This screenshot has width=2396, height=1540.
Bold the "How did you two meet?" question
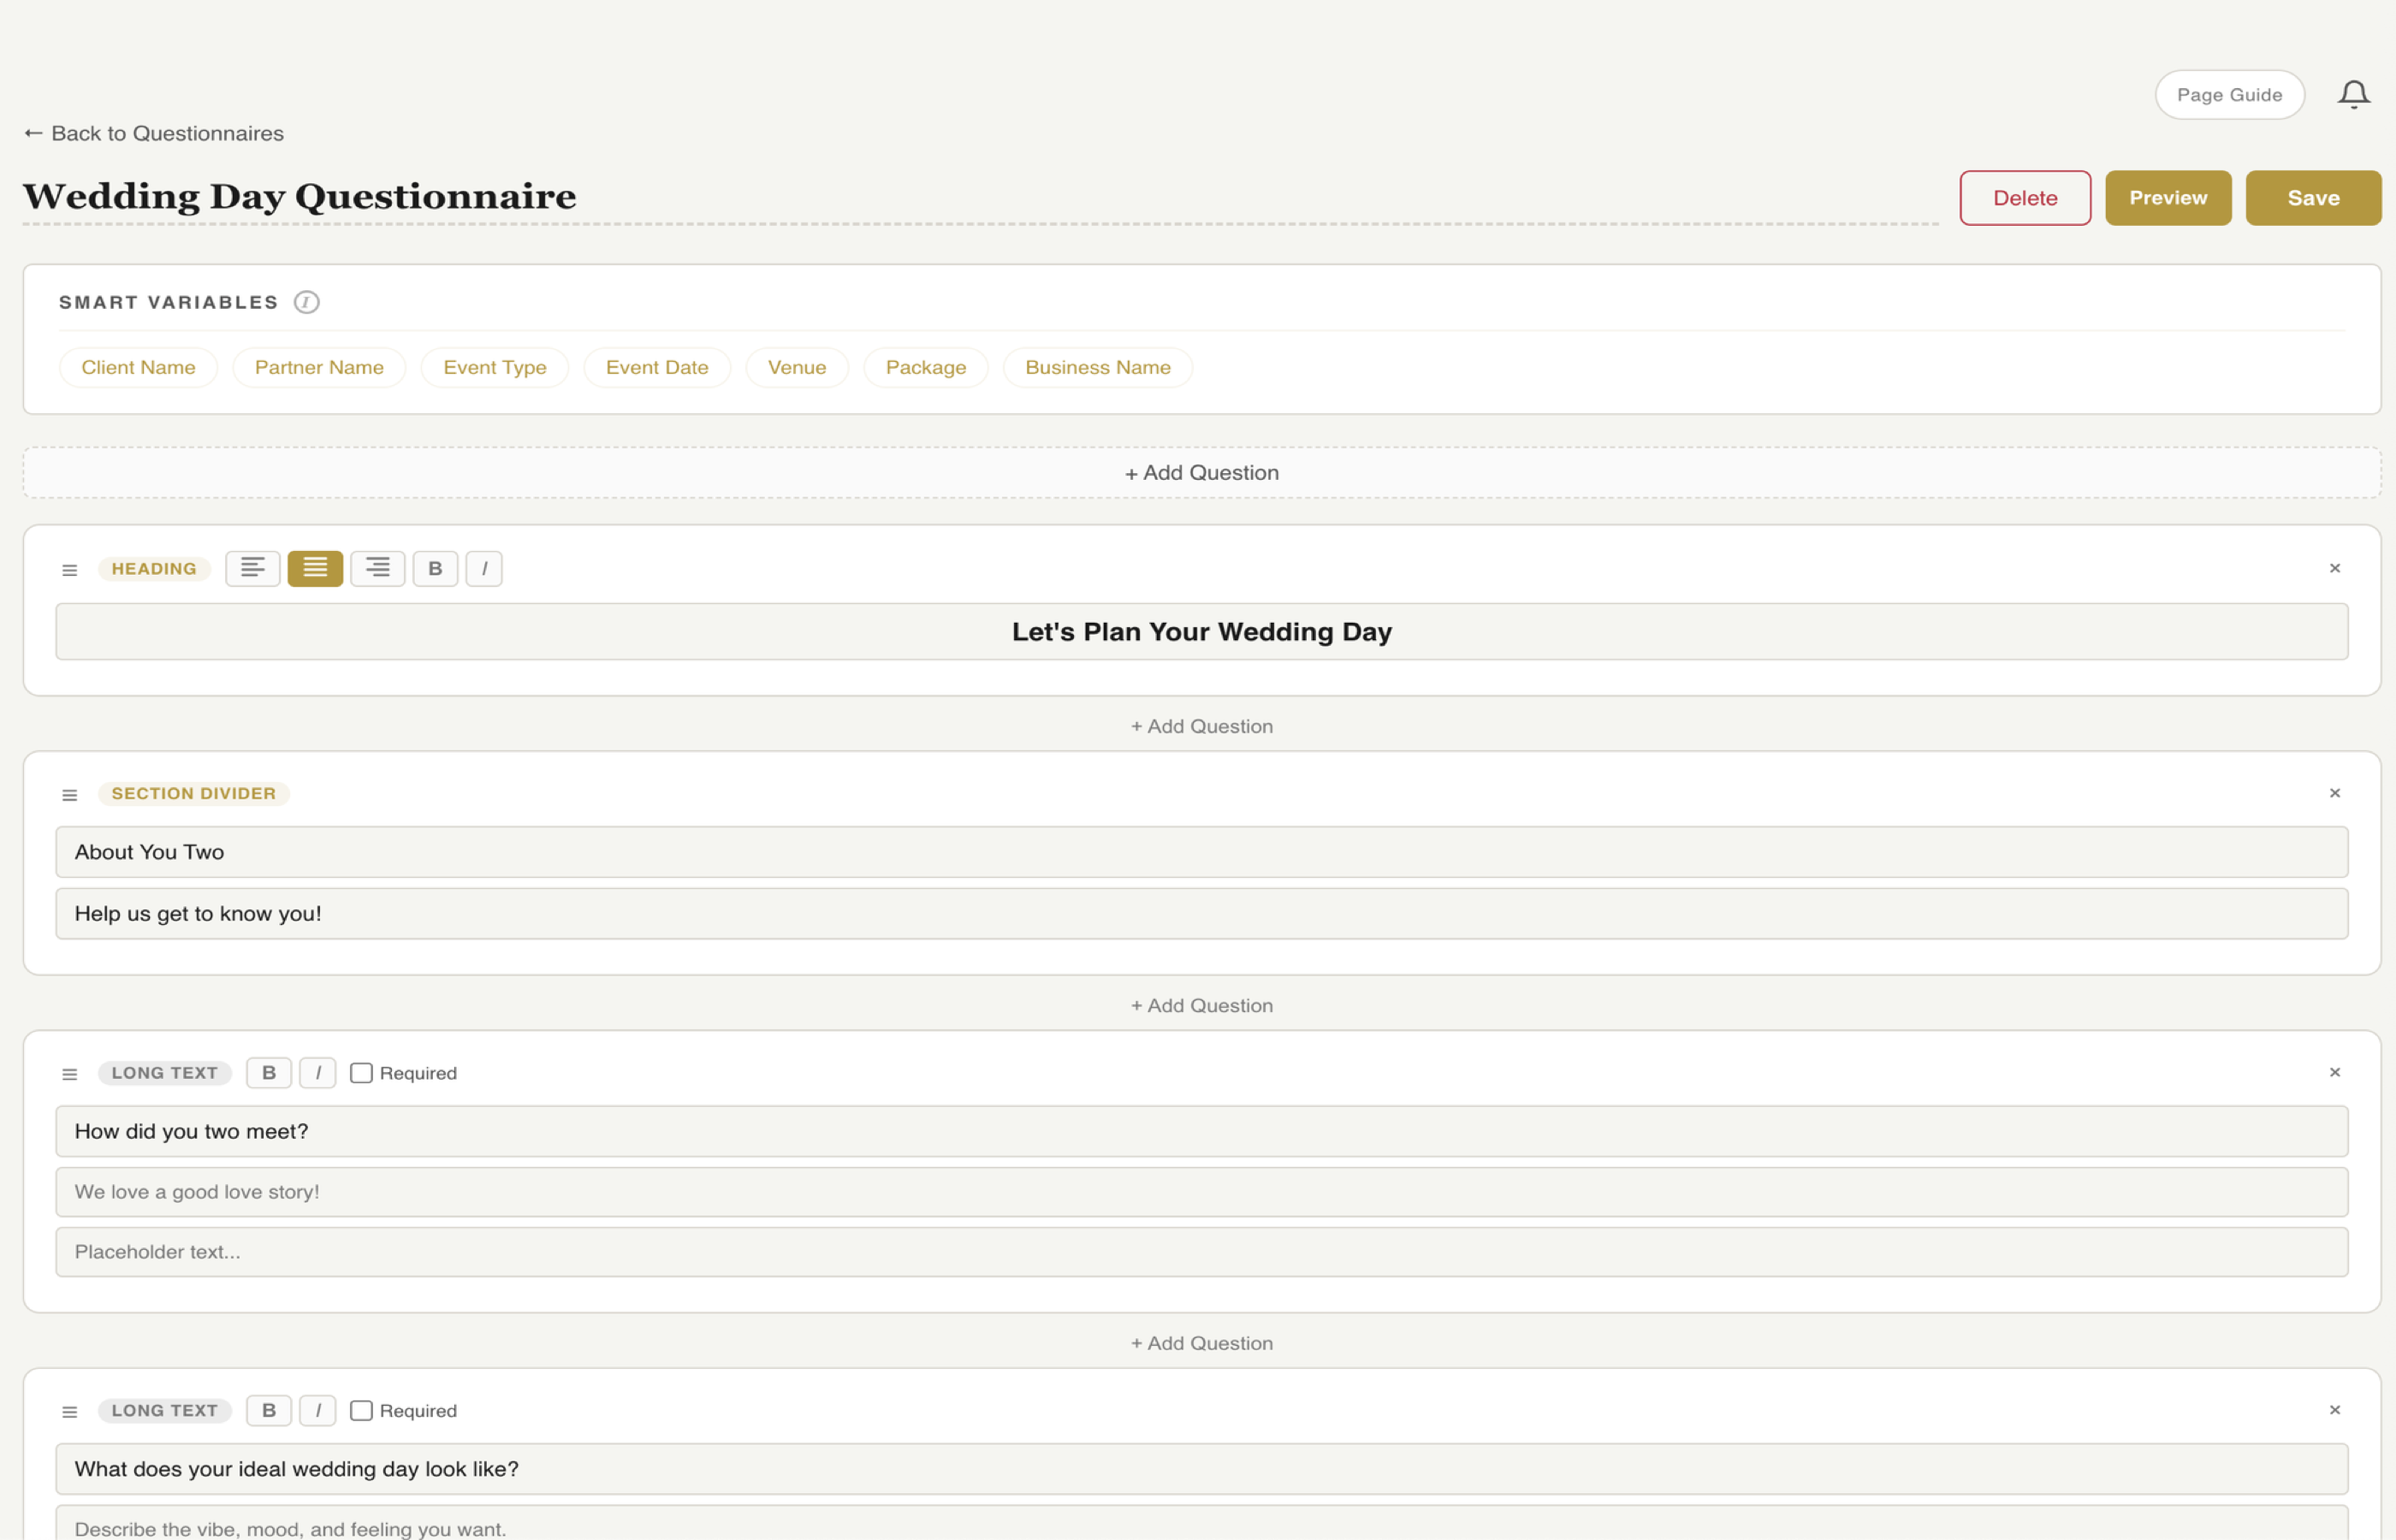[x=268, y=1072]
